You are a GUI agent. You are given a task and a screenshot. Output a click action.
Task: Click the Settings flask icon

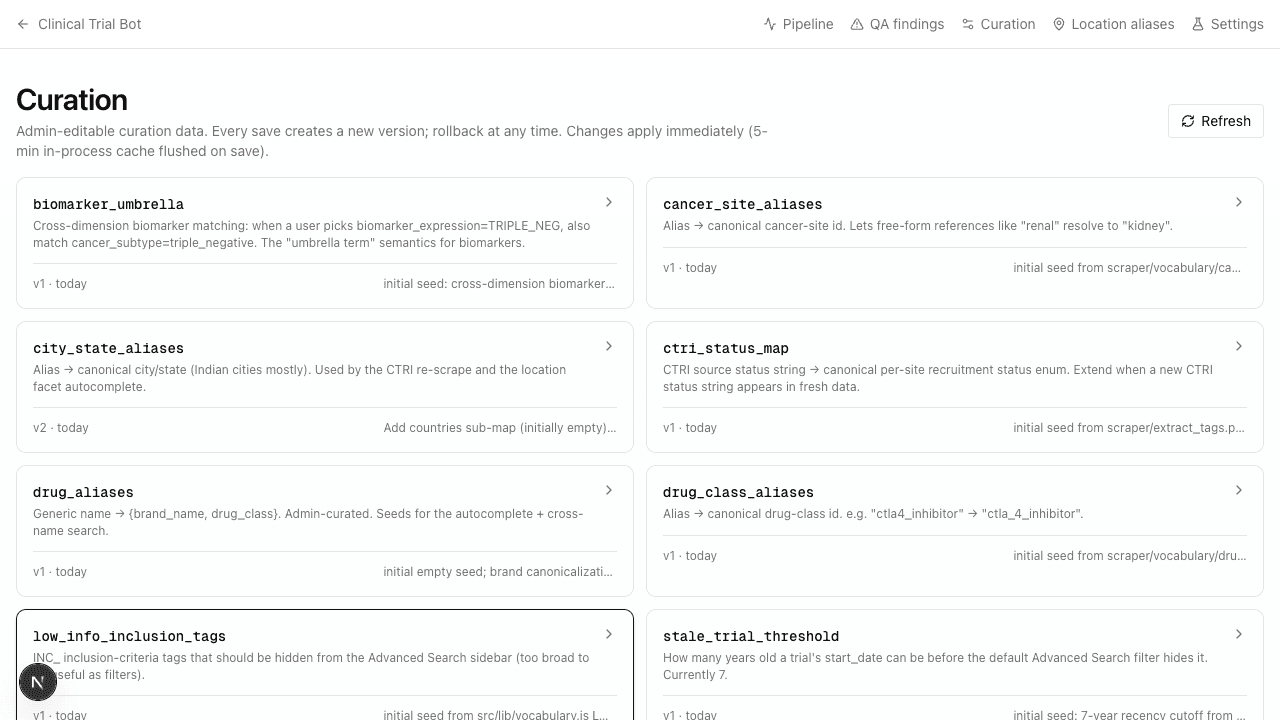[x=1198, y=24]
